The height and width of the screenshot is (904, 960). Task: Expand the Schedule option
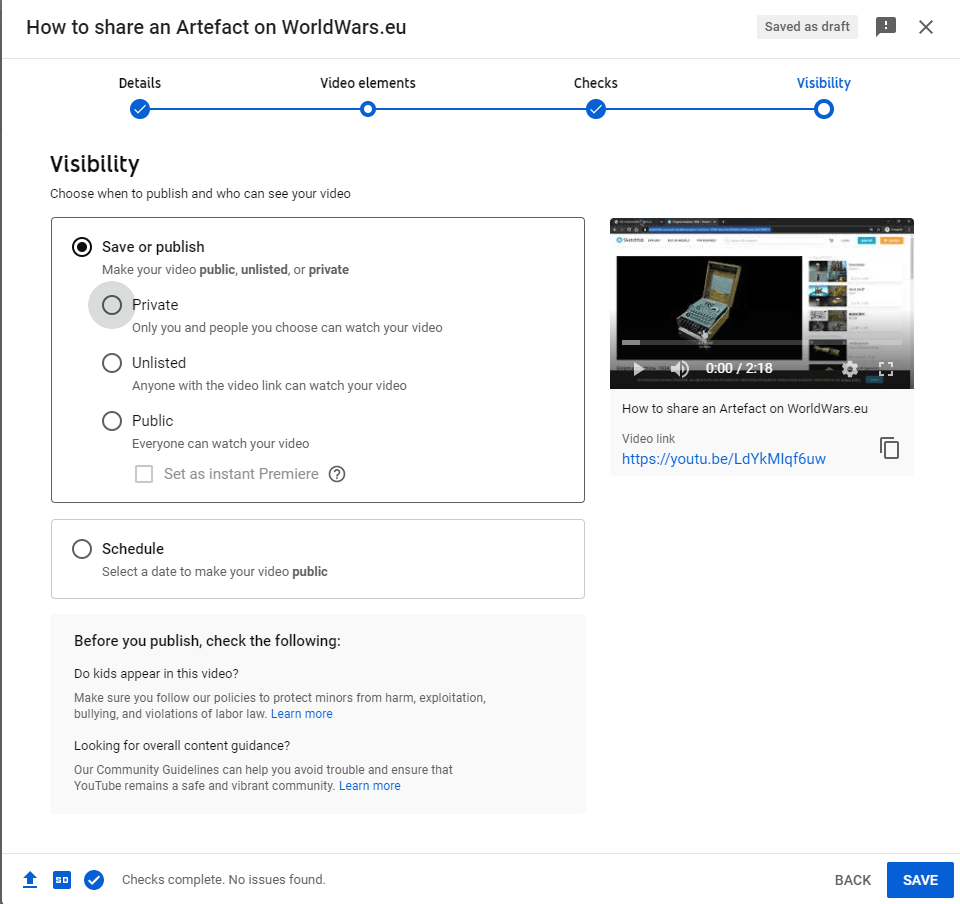click(x=82, y=549)
